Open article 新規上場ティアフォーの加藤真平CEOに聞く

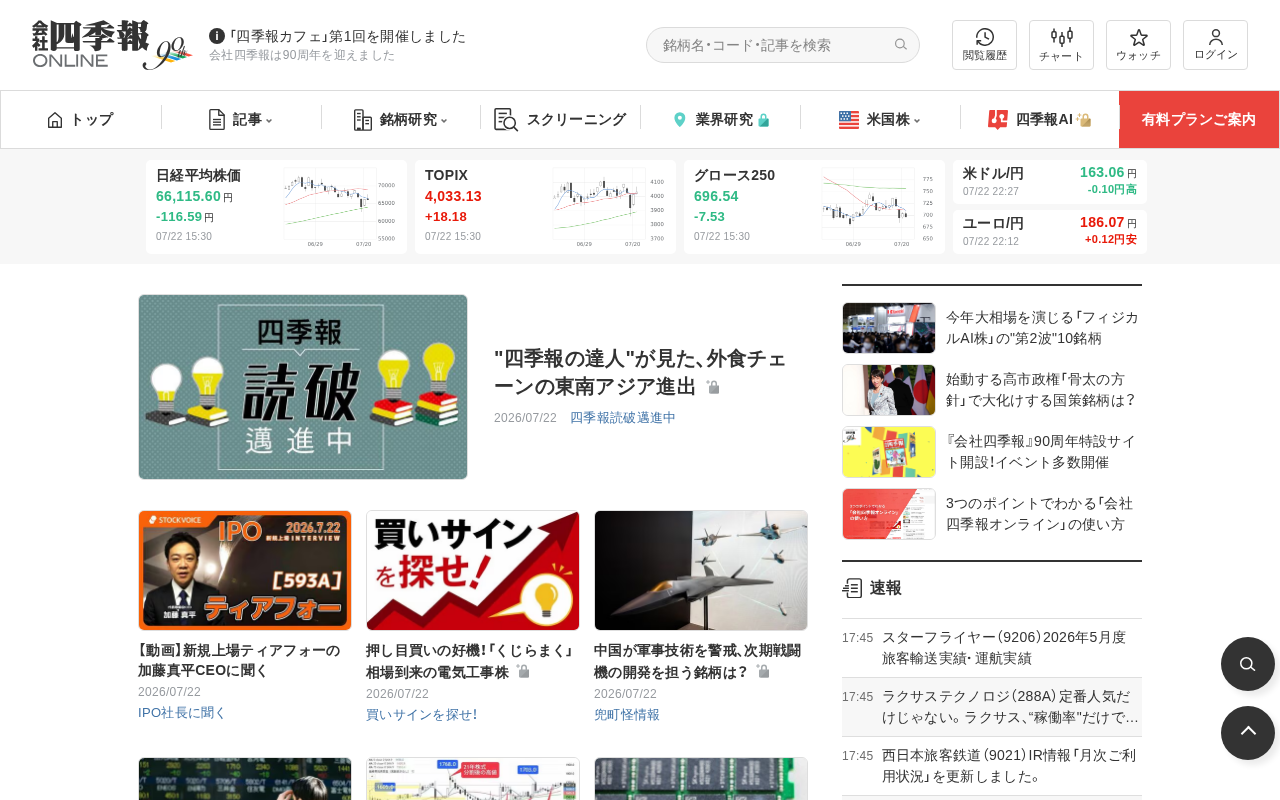pyautogui.click(x=239, y=660)
